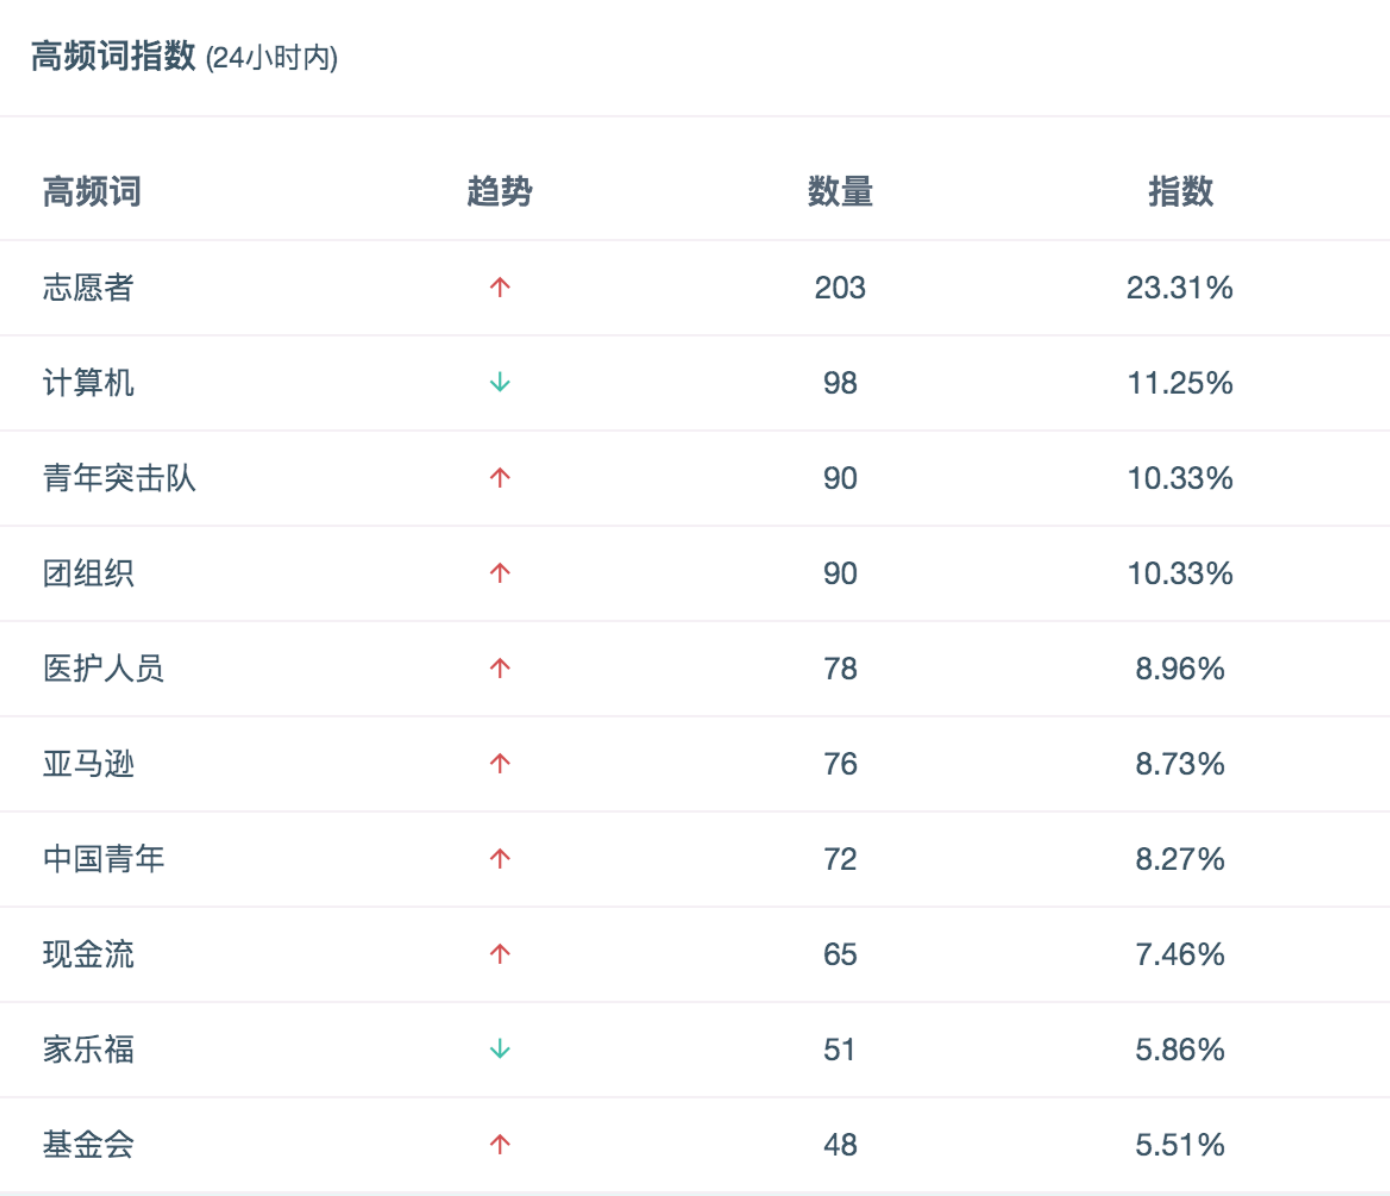Click the 亚马逊 keyword text
1390x1196 pixels.
(x=88, y=764)
